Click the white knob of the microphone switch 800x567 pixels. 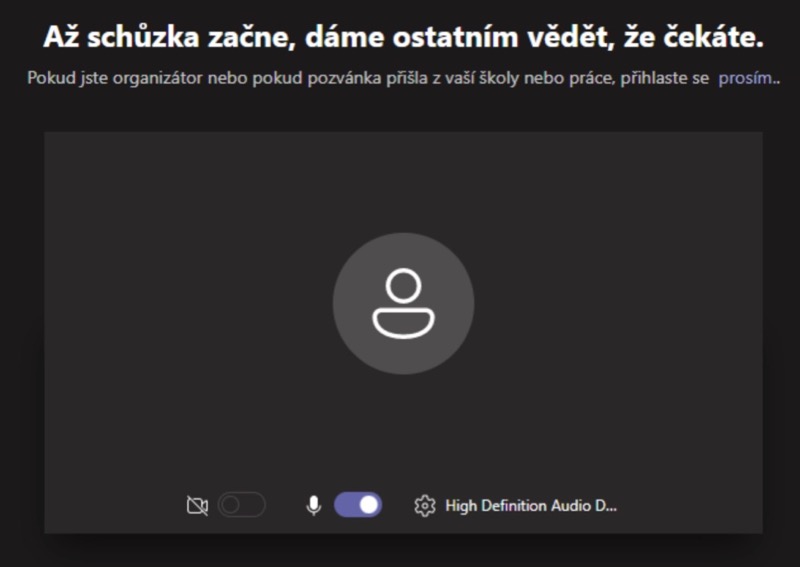(369, 505)
